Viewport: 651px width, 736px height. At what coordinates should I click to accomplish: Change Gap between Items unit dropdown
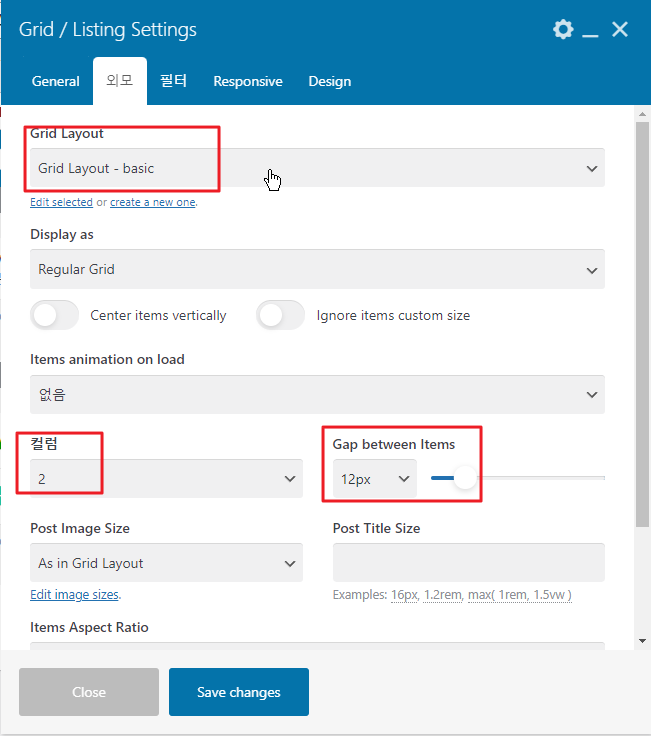tap(375, 478)
